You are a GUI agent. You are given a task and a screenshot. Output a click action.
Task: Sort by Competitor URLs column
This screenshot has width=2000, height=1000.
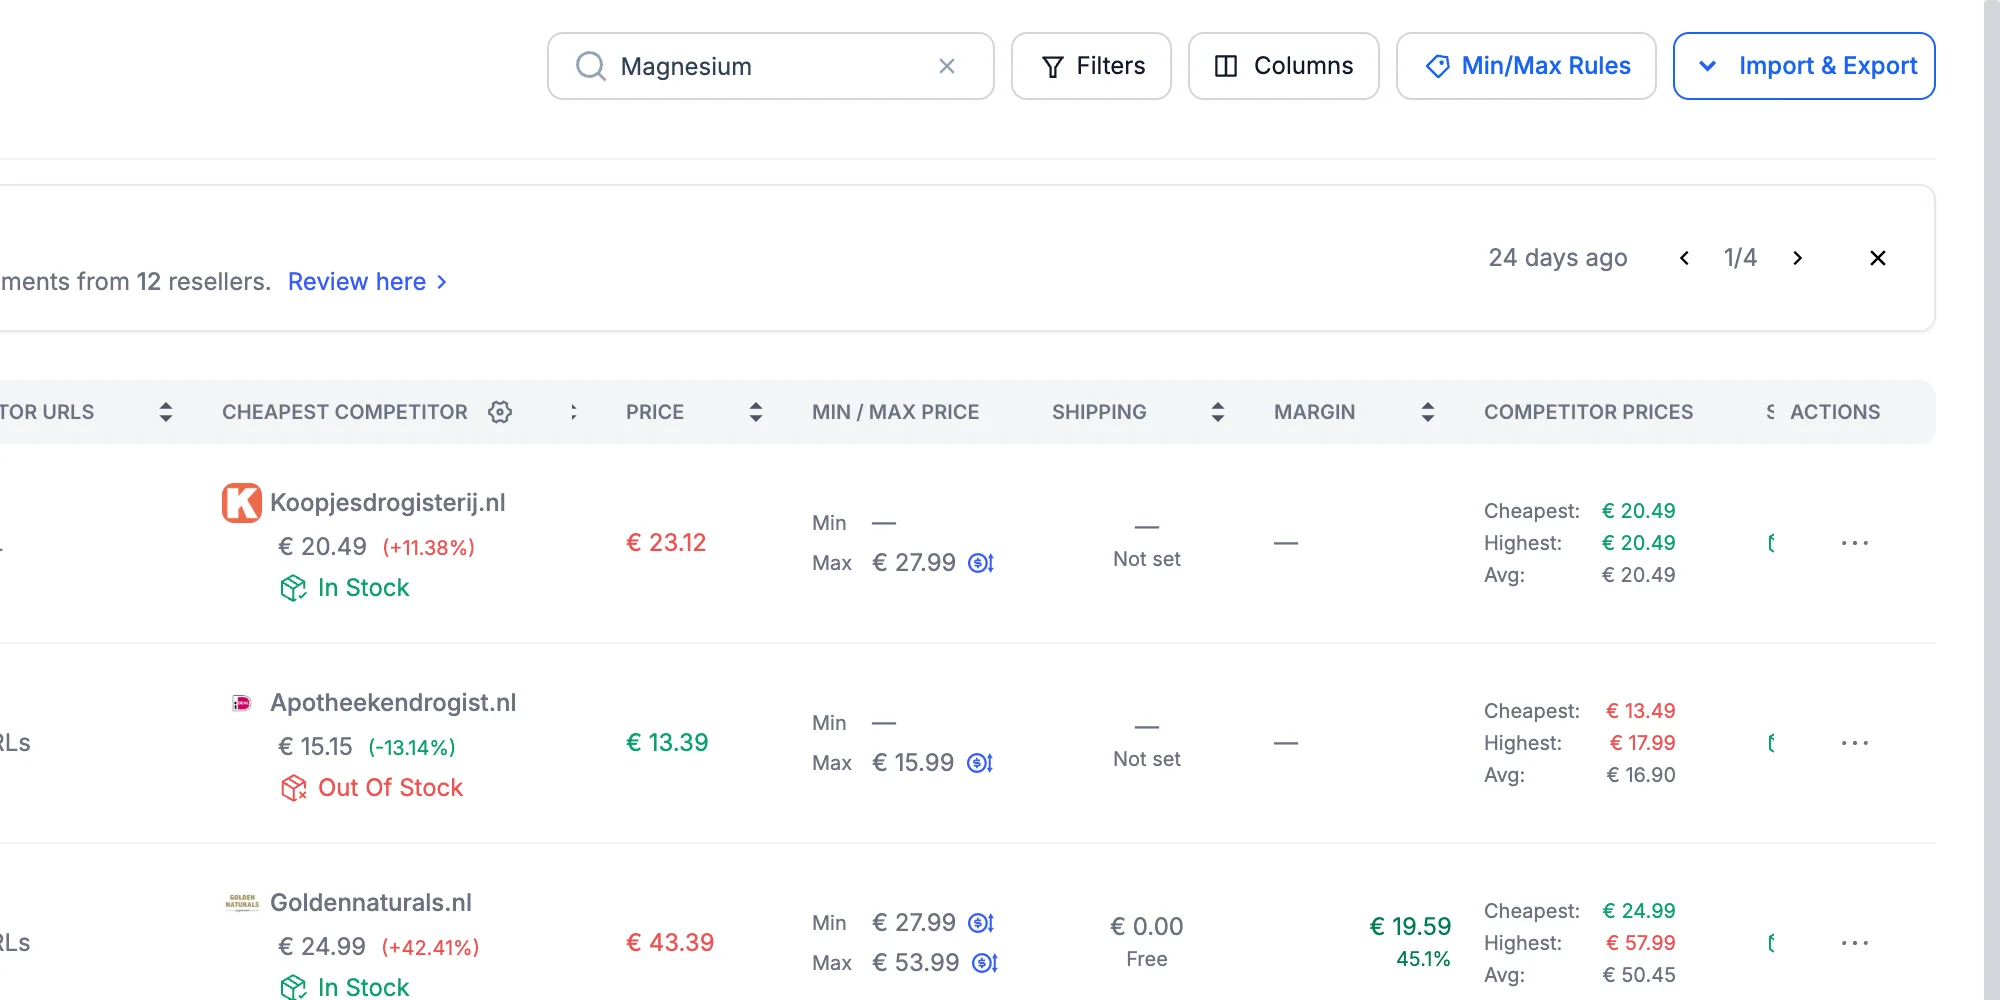tap(166, 412)
